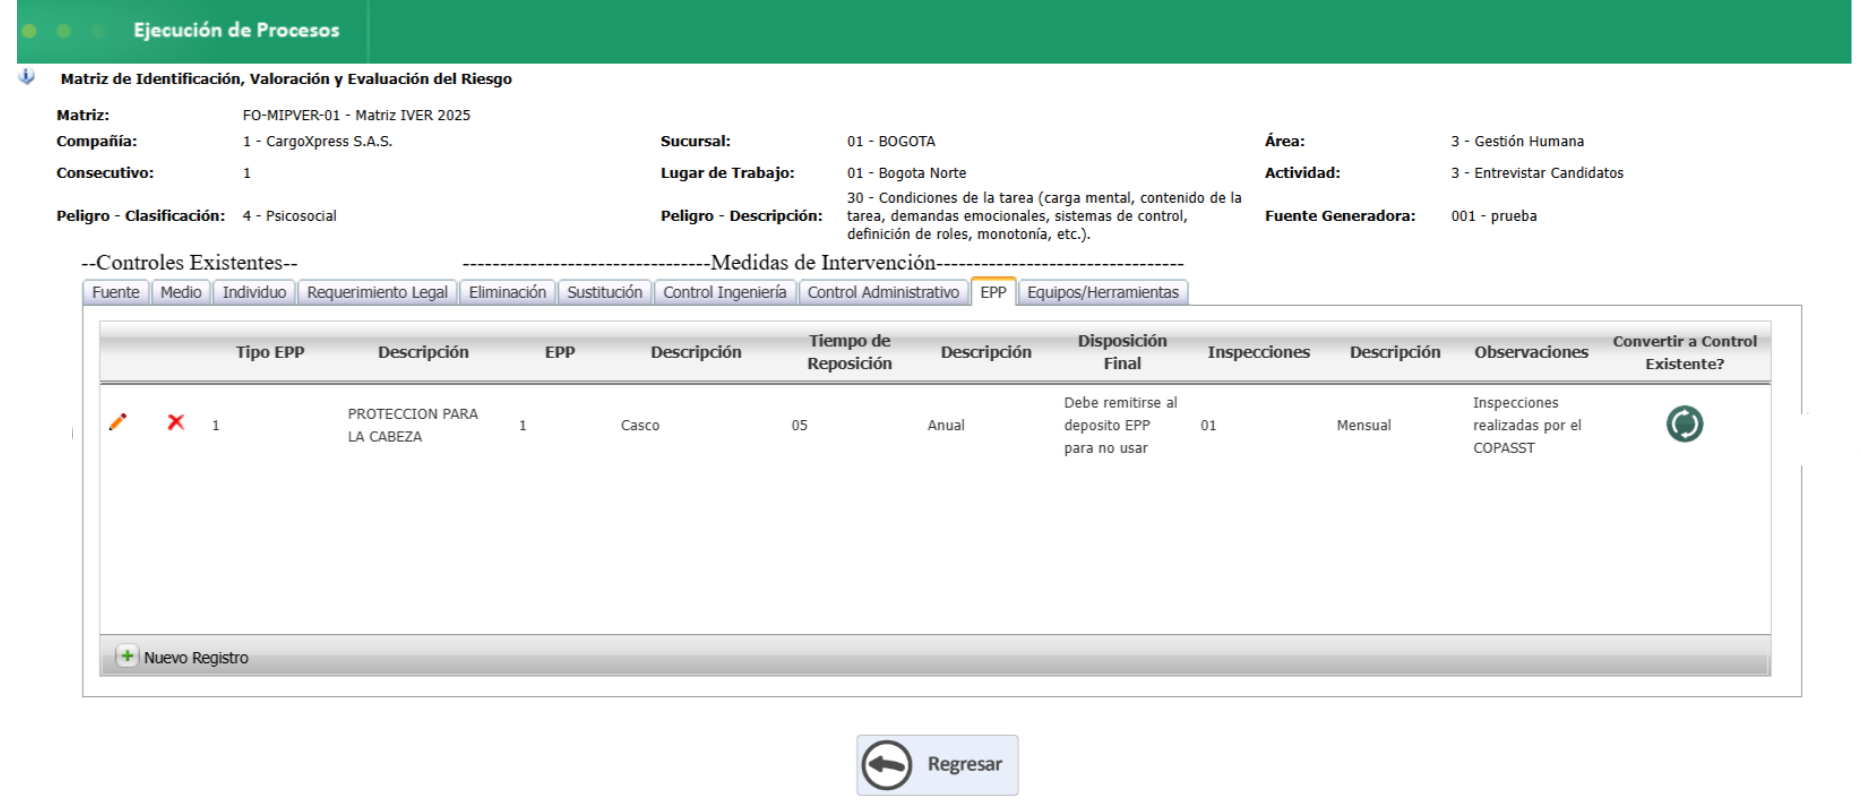Open the Requerimiento Legal tab
Viewport: 1861px width, 804px height.
pyautogui.click(x=377, y=292)
